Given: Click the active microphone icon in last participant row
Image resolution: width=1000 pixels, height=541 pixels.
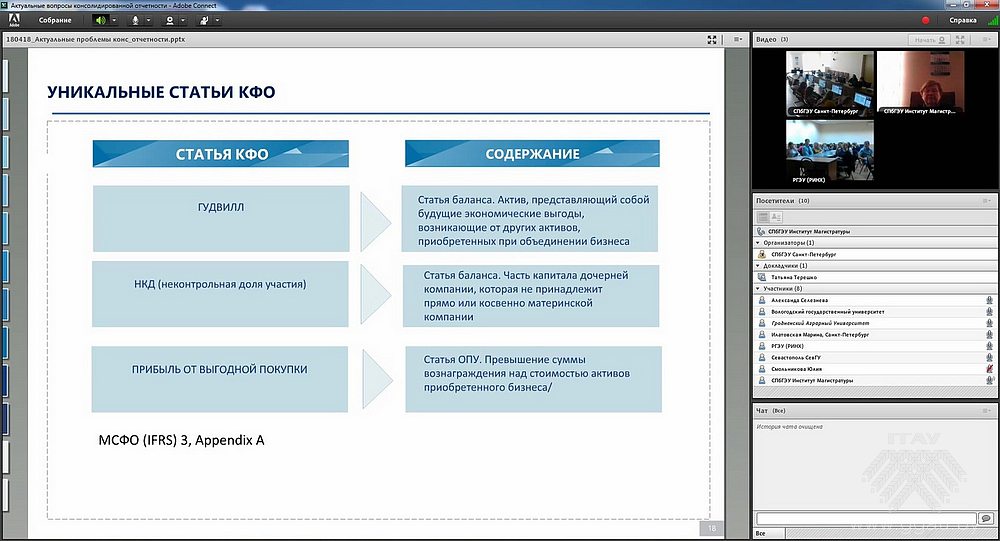Looking at the screenshot, I should point(990,380).
